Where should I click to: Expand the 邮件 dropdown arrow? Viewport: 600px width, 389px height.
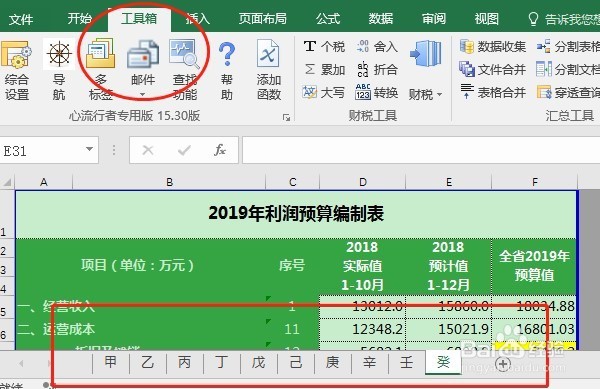[x=142, y=94]
